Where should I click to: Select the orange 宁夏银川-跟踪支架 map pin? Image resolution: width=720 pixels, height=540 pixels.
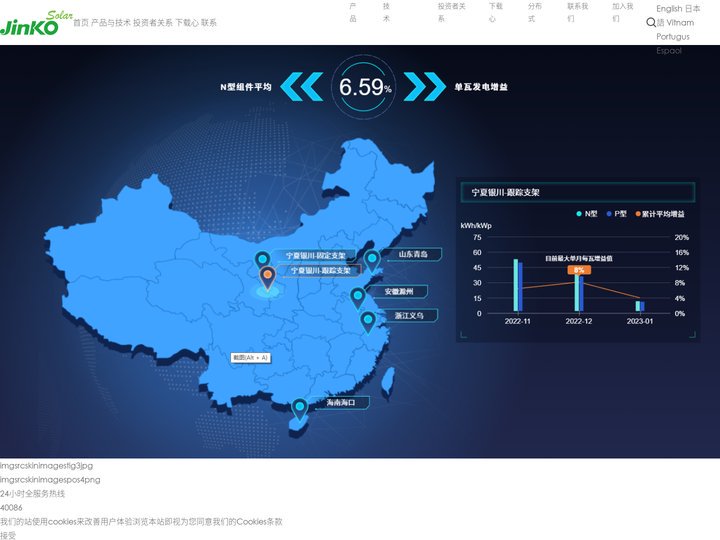(x=267, y=278)
